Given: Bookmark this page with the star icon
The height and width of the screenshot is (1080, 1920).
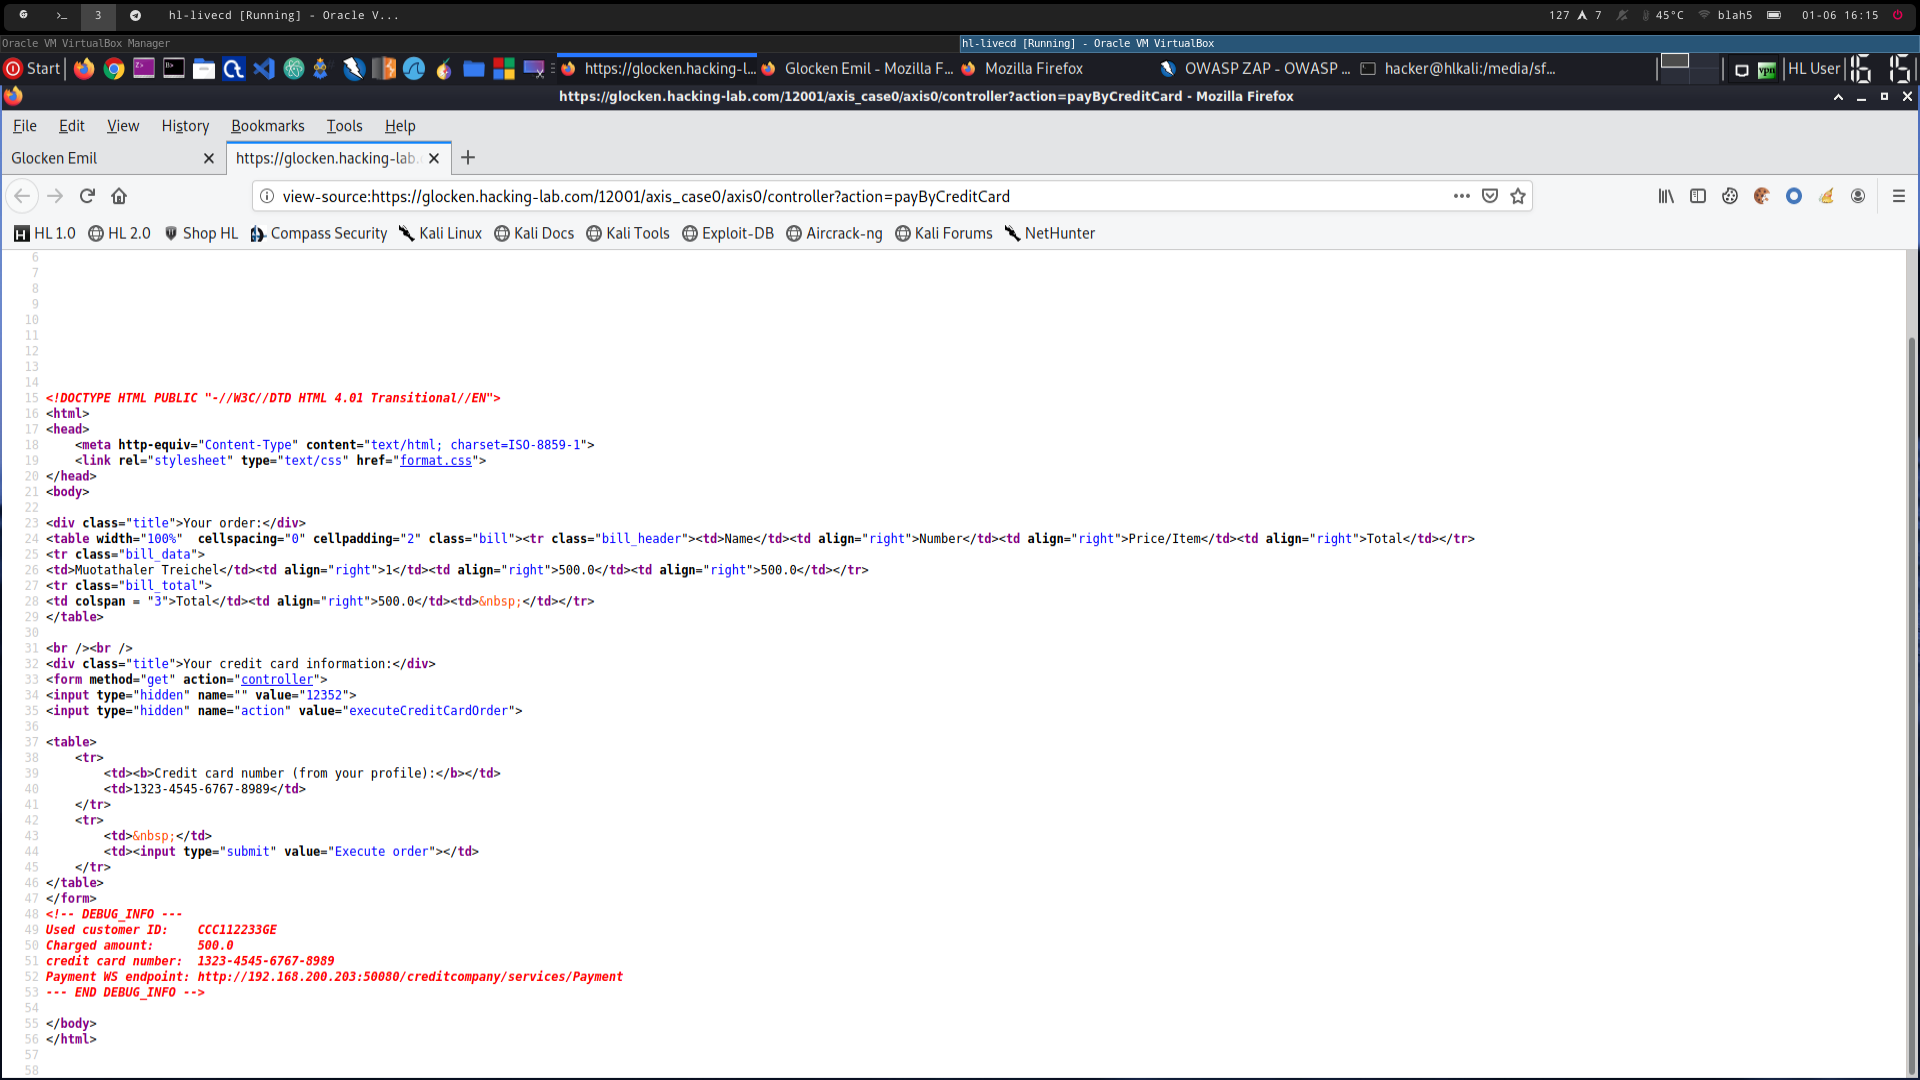Looking at the screenshot, I should pyautogui.click(x=1518, y=196).
